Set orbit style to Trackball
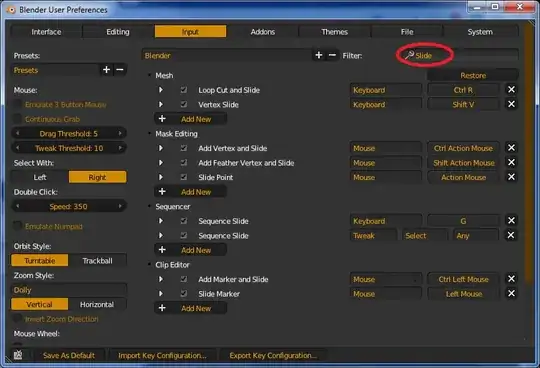Image resolution: width=540 pixels, height=368 pixels. 97,261
